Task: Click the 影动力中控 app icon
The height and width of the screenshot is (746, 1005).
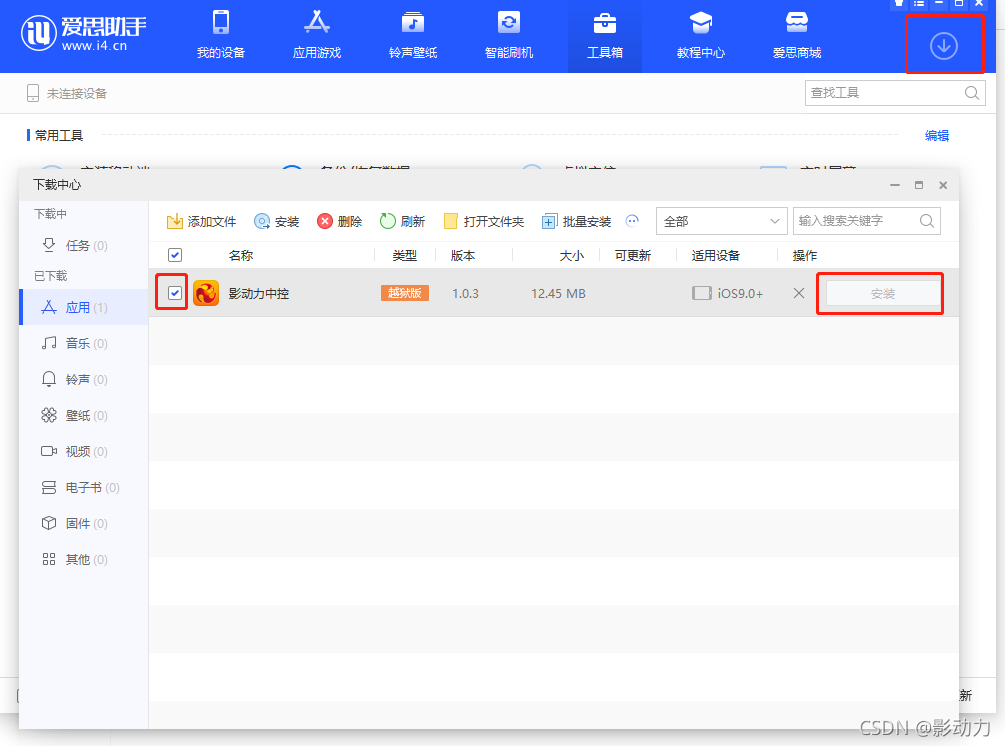Action: (x=206, y=294)
